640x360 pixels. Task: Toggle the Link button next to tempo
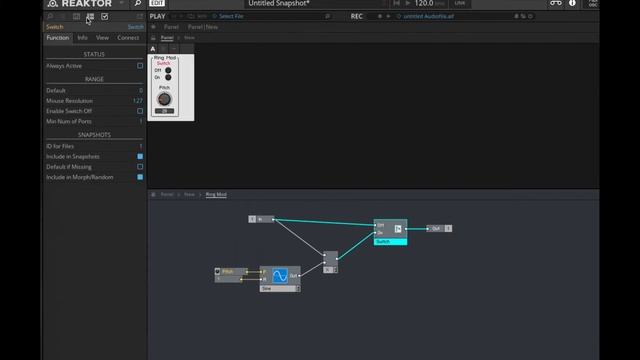460,3
